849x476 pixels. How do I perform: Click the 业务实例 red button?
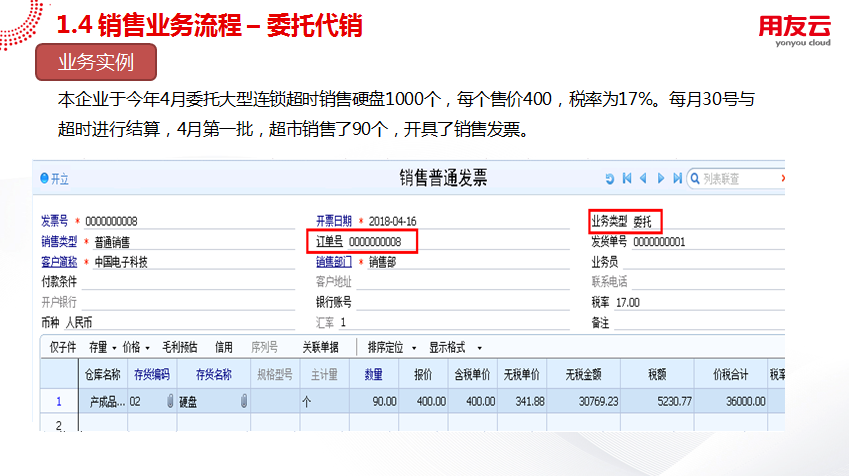click(x=96, y=62)
